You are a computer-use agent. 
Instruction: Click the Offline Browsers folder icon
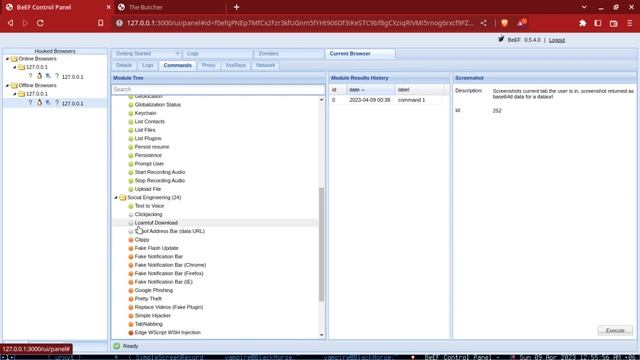(14, 85)
